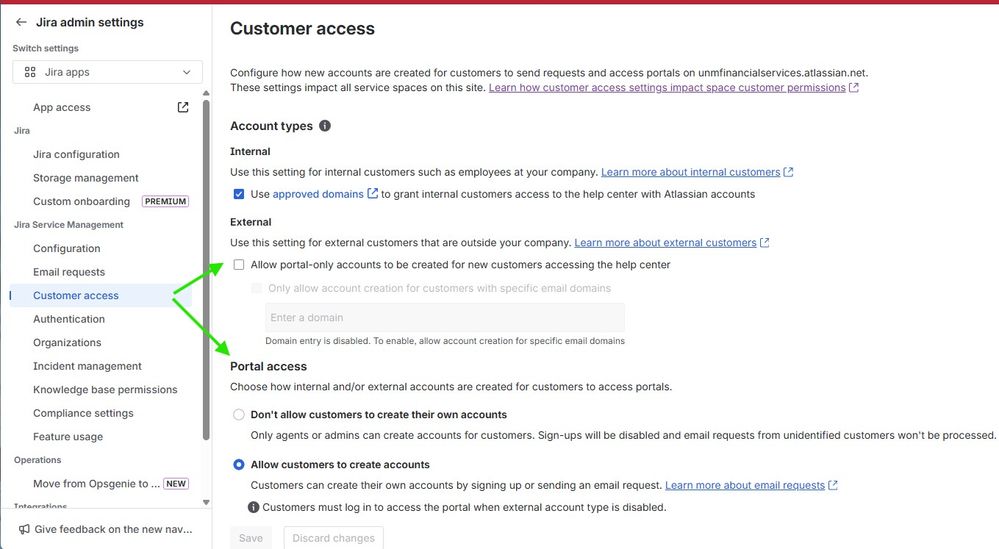Click the App access external link icon
The height and width of the screenshot is (549, 999).
click(x=183, y=107)
